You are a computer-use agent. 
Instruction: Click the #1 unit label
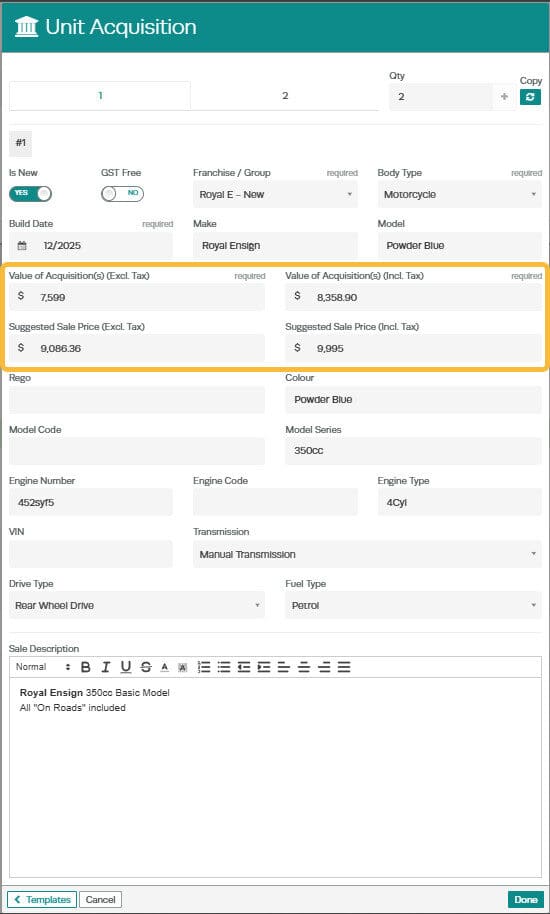(x=20, y=143)
